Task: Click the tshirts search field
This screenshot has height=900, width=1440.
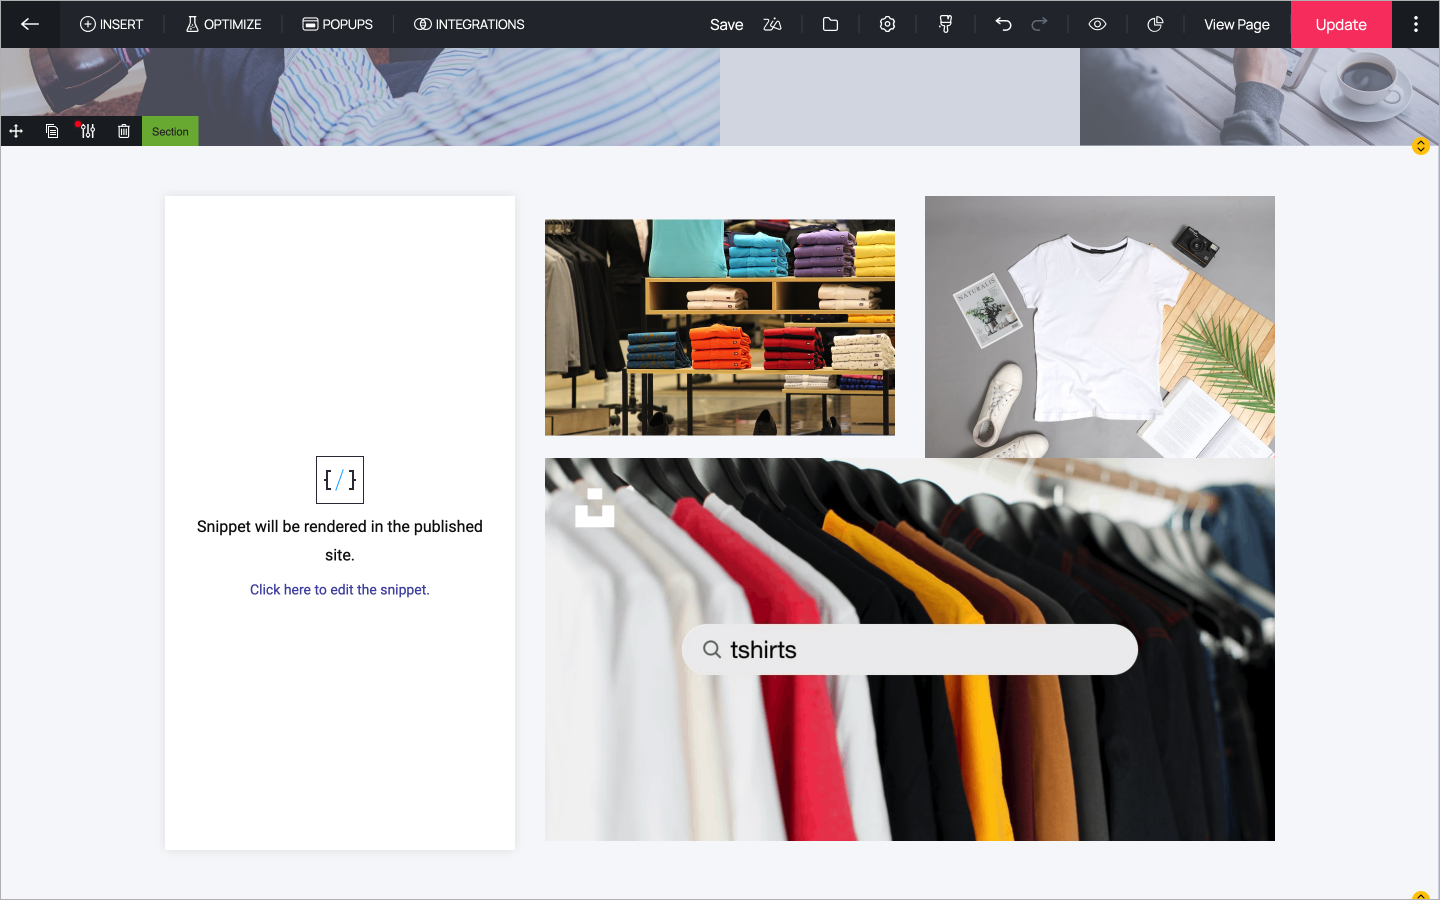Action: 910,650
